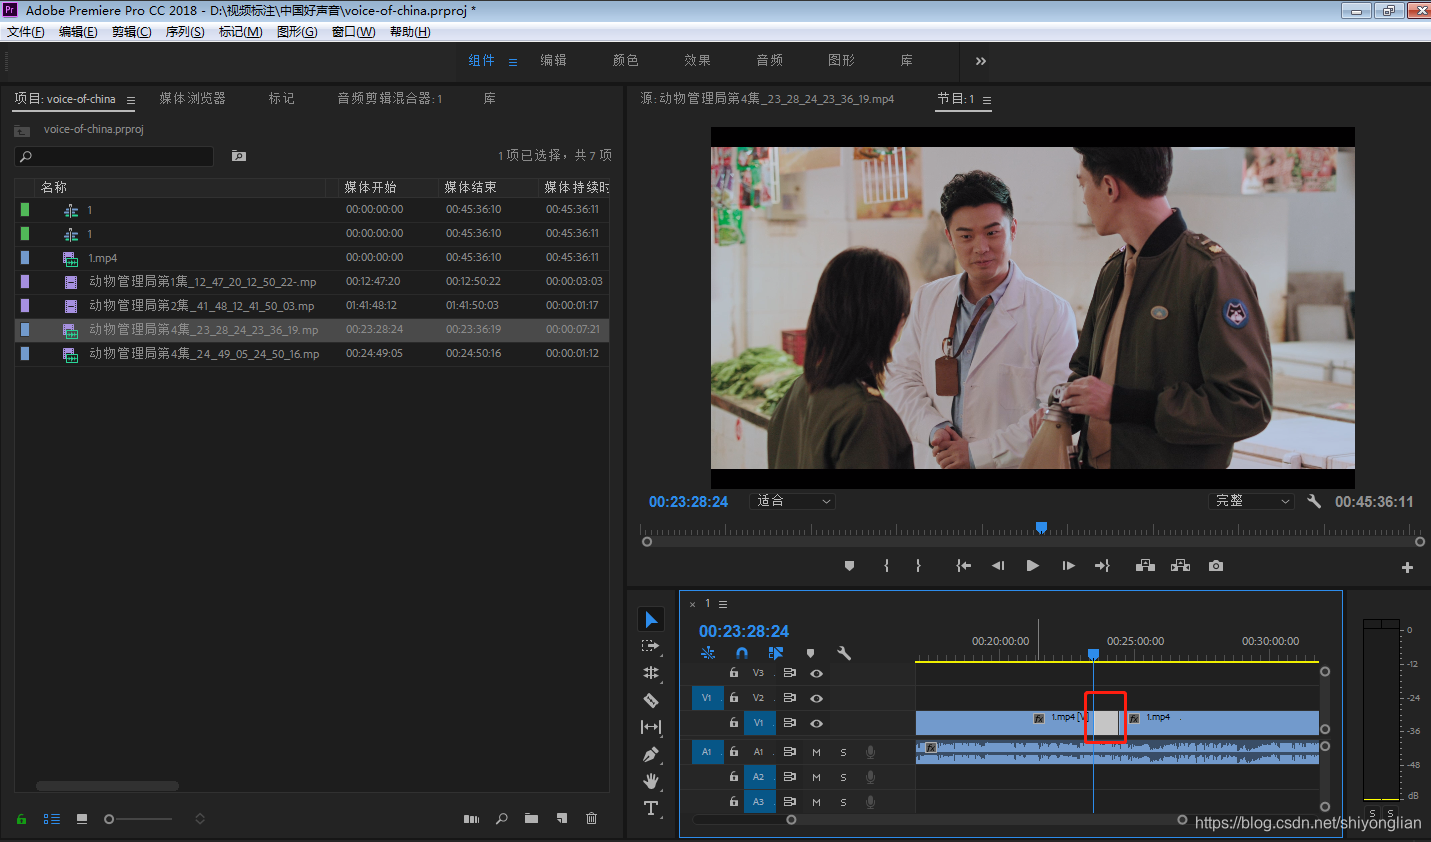This screenshot has height=842, width=1431.
Task: Click Find icon in project panel
Action: pos(502,818)
